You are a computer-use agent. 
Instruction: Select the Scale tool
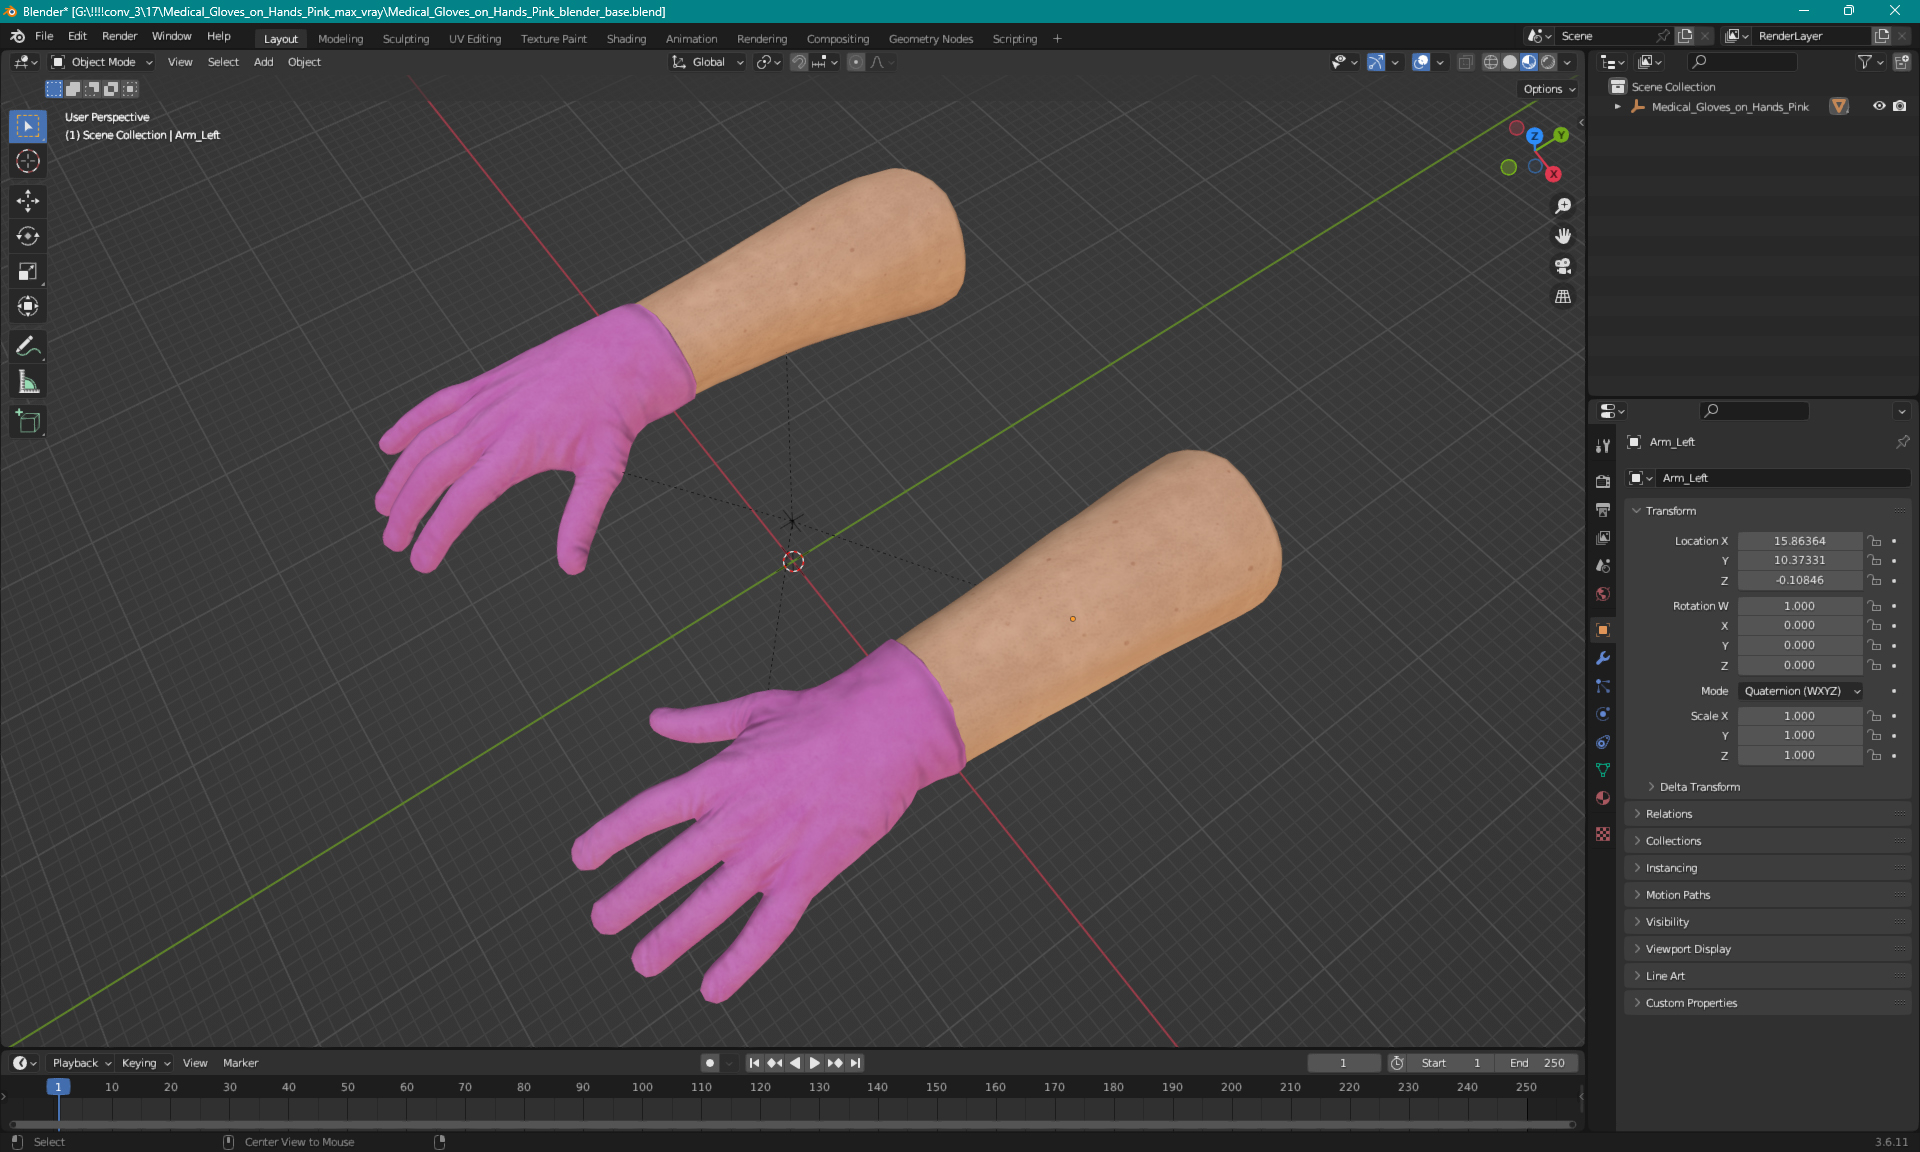28,271
